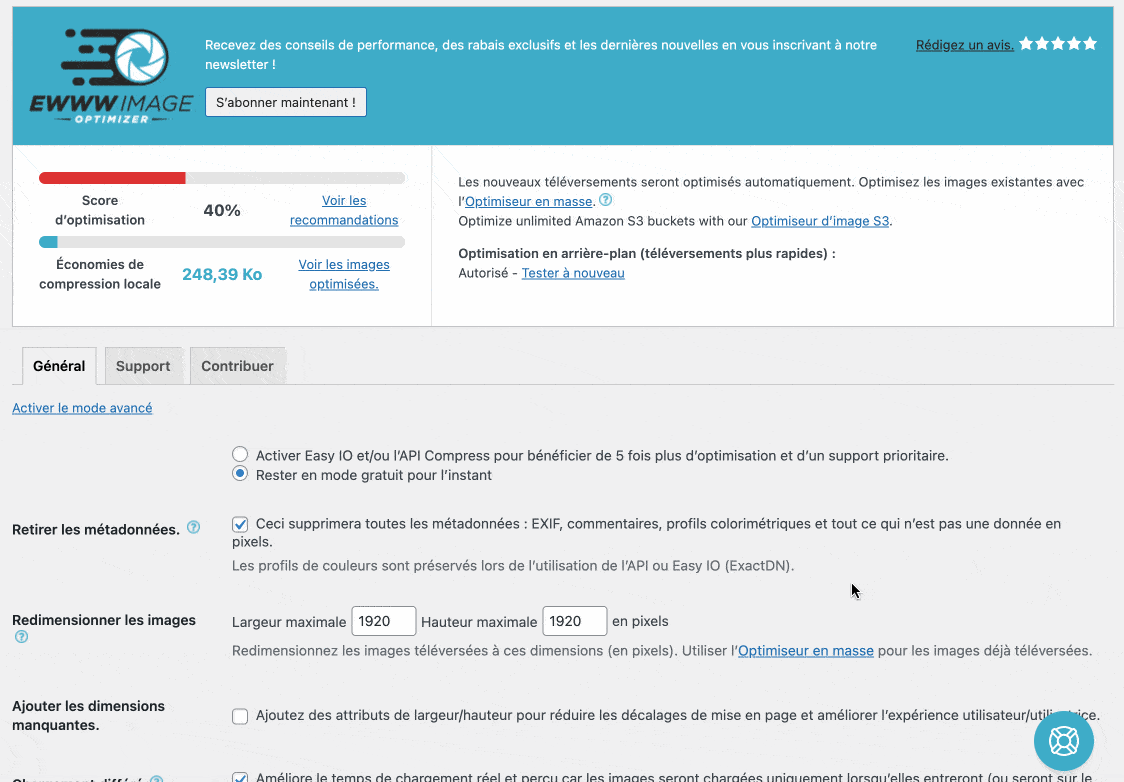Click inside the Largeur maximale input field
Image resolution: width=1124 pixels, height=782 pixels.
[x=383, y=620]
